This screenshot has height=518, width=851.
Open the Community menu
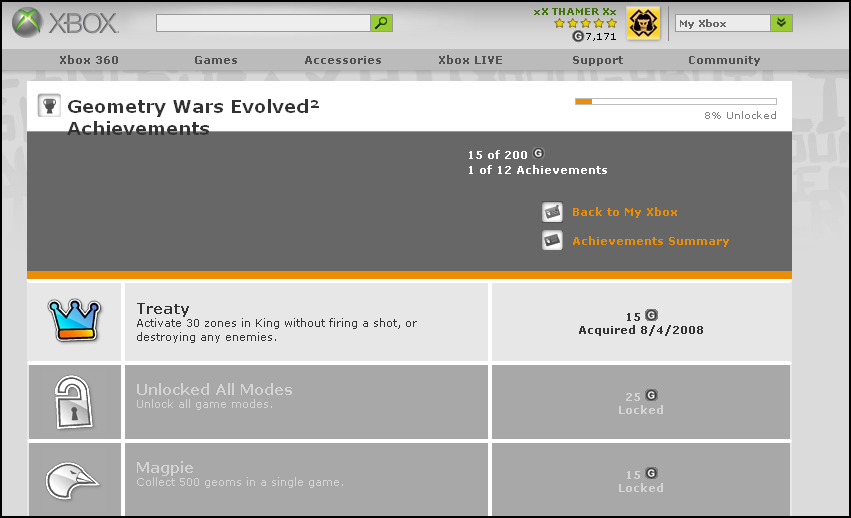pos(724,60)
